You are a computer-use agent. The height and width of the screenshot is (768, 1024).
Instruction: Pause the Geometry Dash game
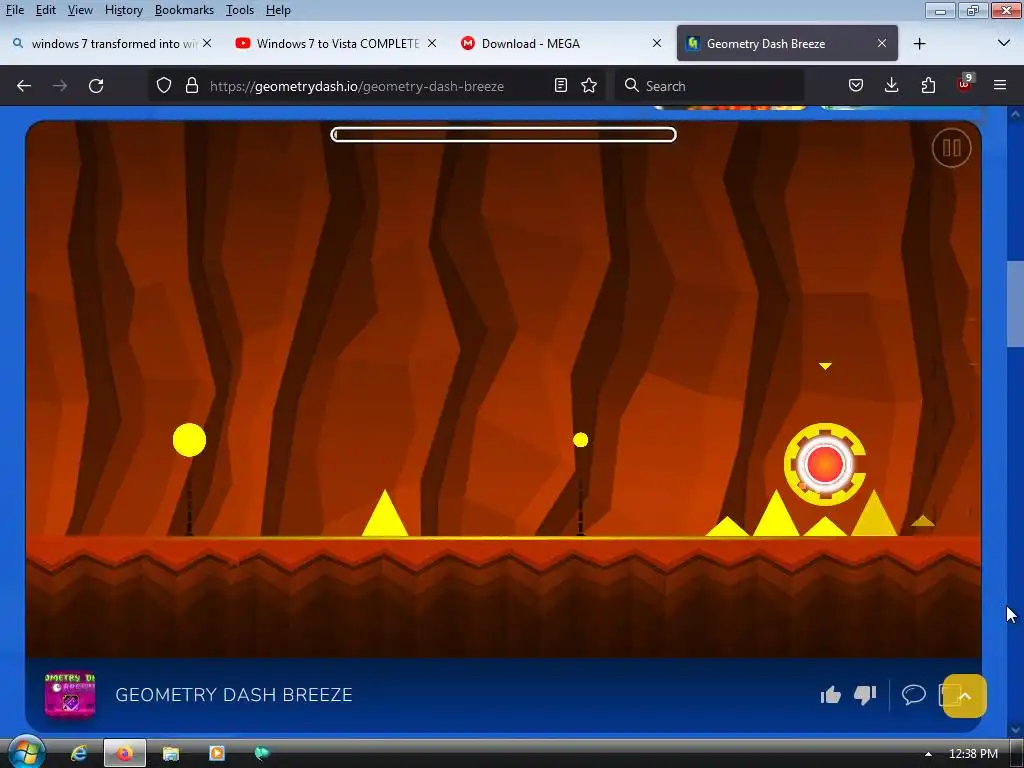(x=951, y=148)
